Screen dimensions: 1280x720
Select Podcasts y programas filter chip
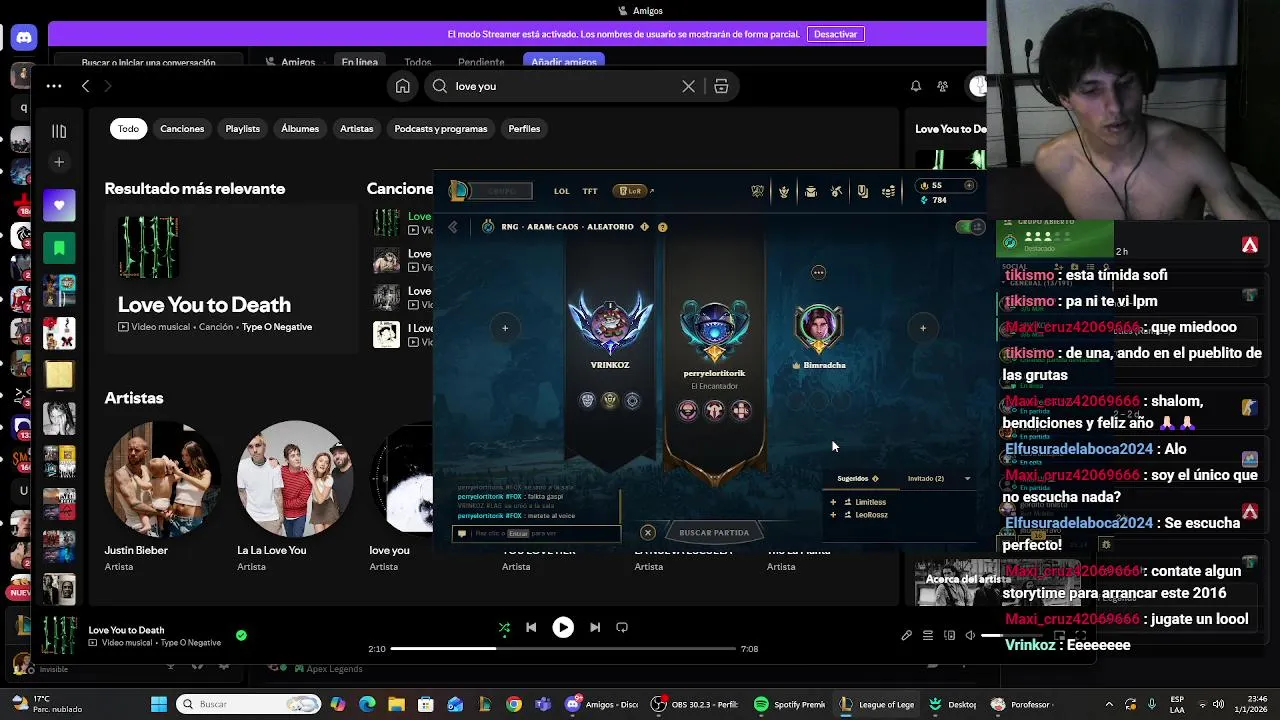pyautogui.click(x=441, y=129)
